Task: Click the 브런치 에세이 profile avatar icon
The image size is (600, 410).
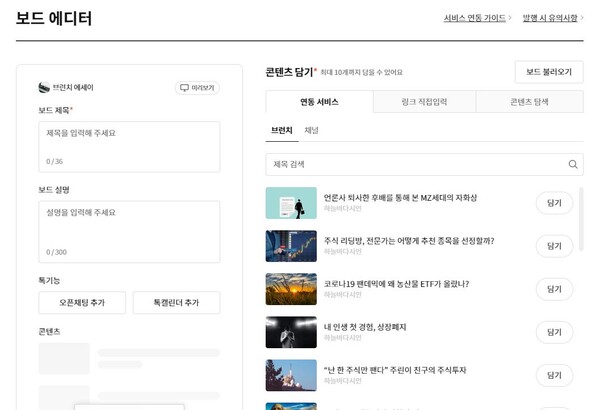Action: 44,88
